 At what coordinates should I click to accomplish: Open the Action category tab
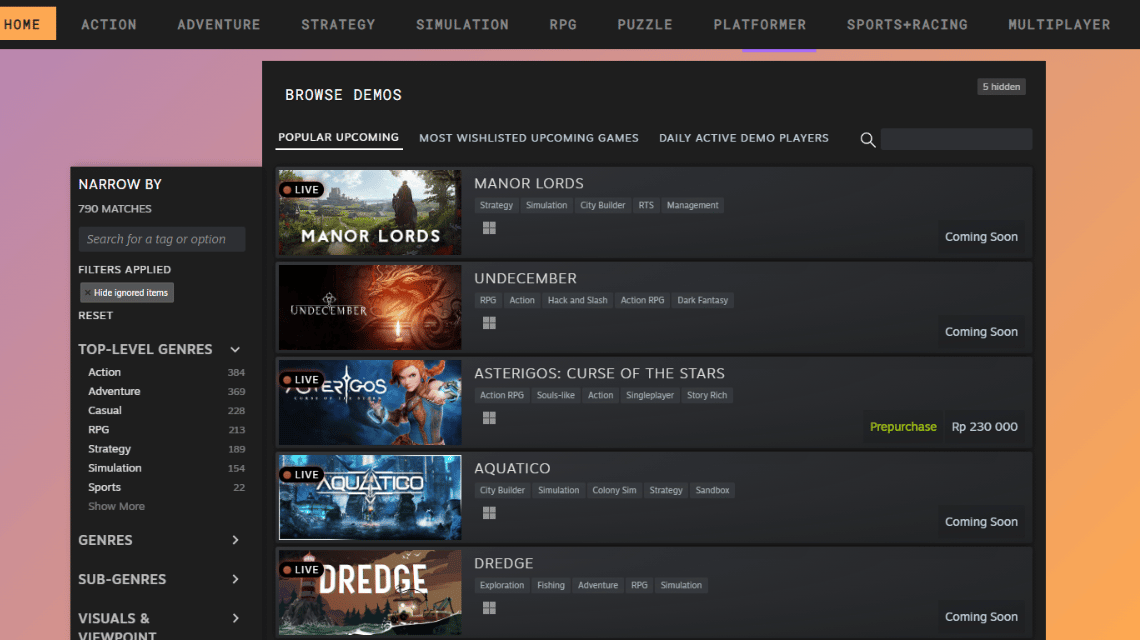click(x=109, y=25)
